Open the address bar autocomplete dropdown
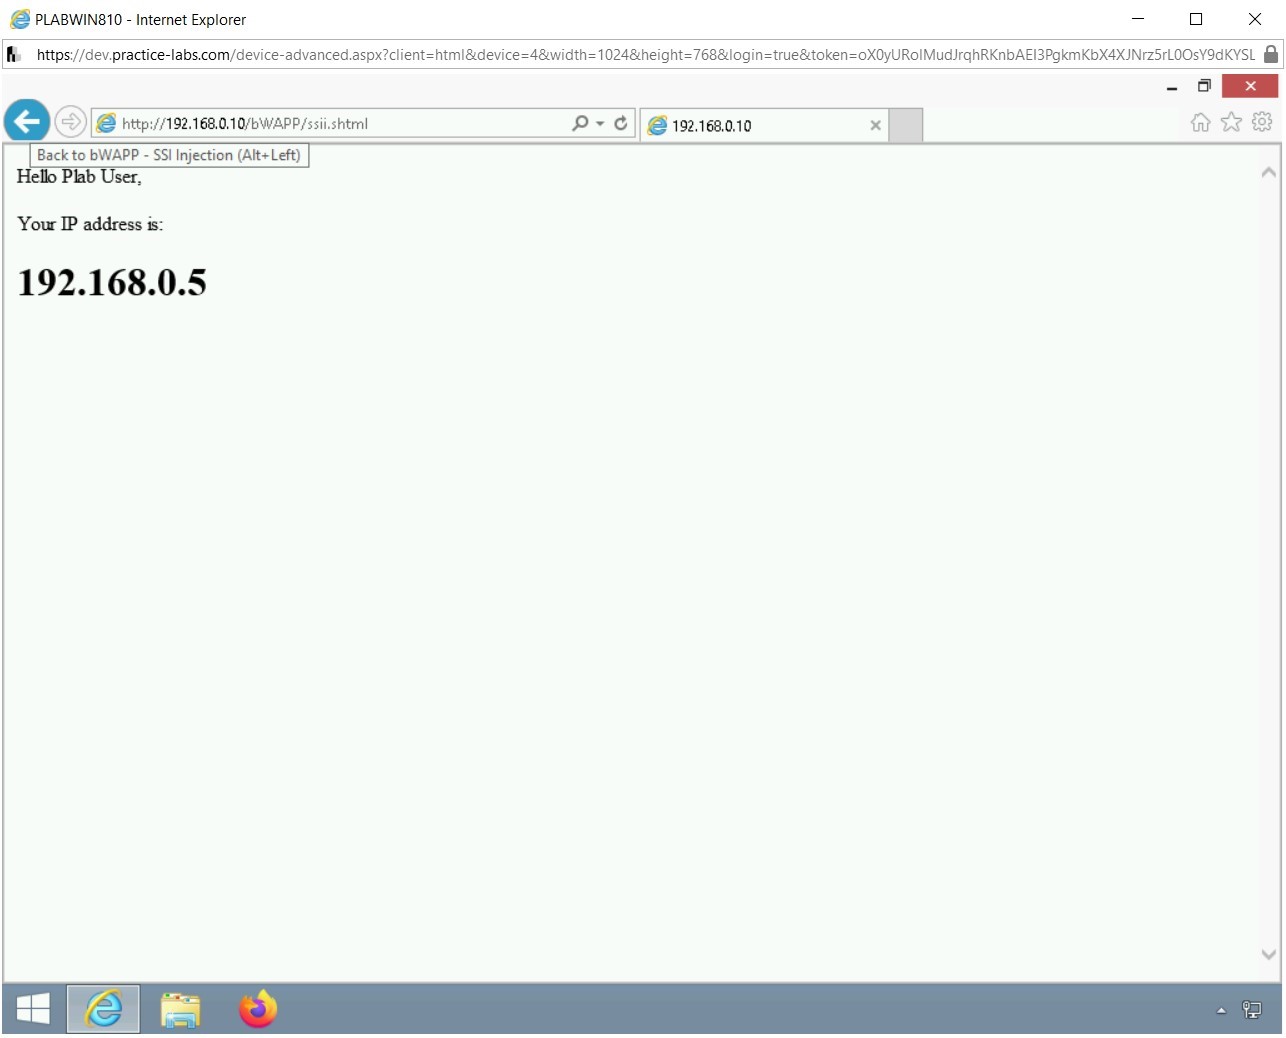 [600, 123]
